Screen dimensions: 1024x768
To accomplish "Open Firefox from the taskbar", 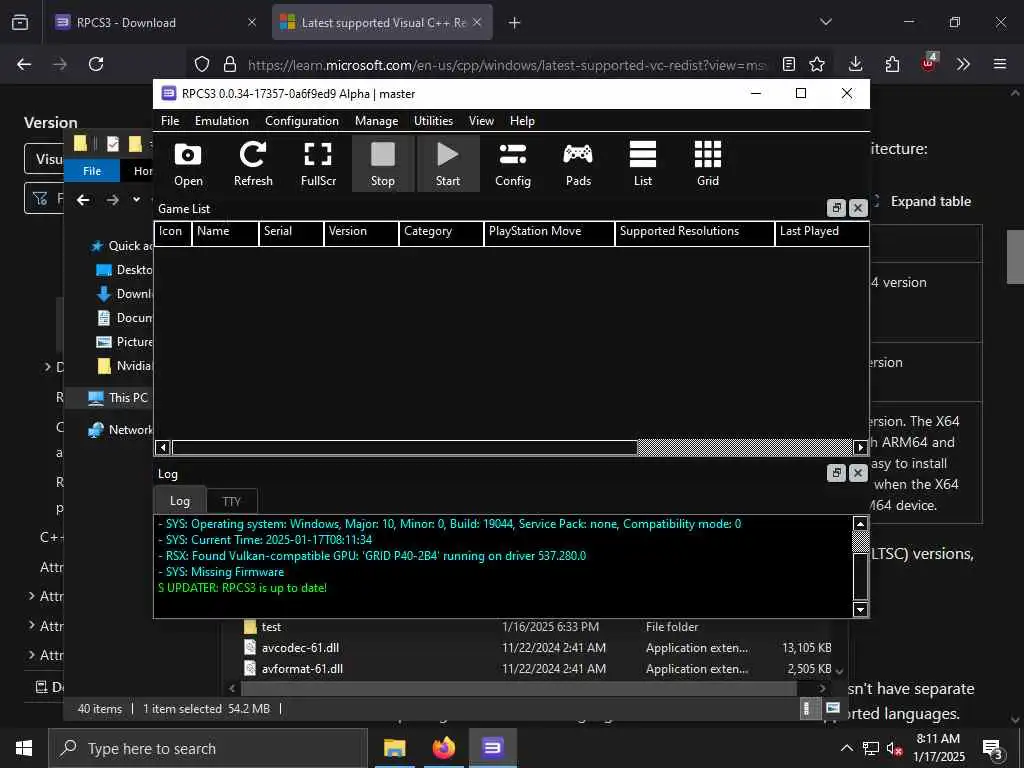I will 443,748.
